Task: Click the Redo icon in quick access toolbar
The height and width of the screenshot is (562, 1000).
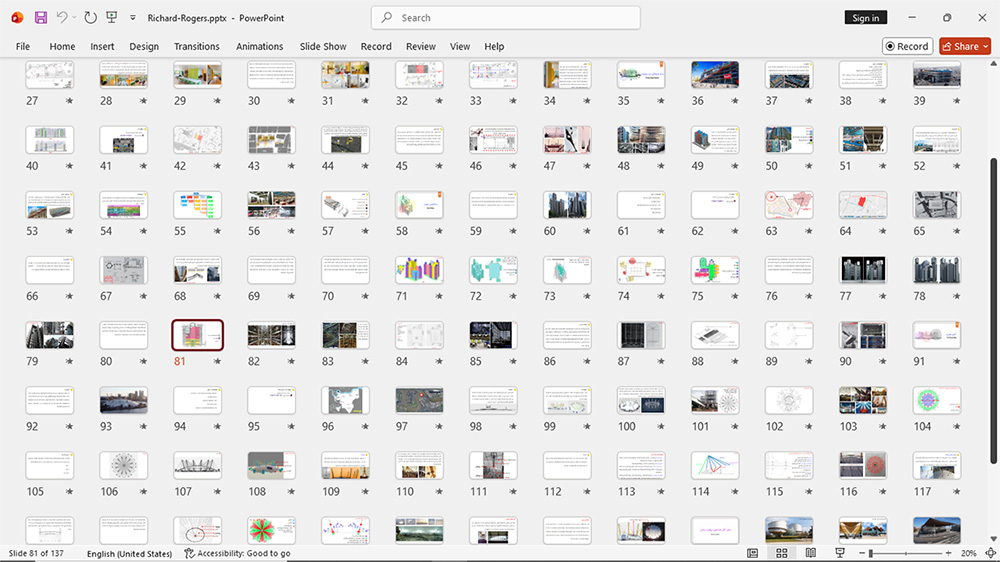Action: tap(91, 18)
